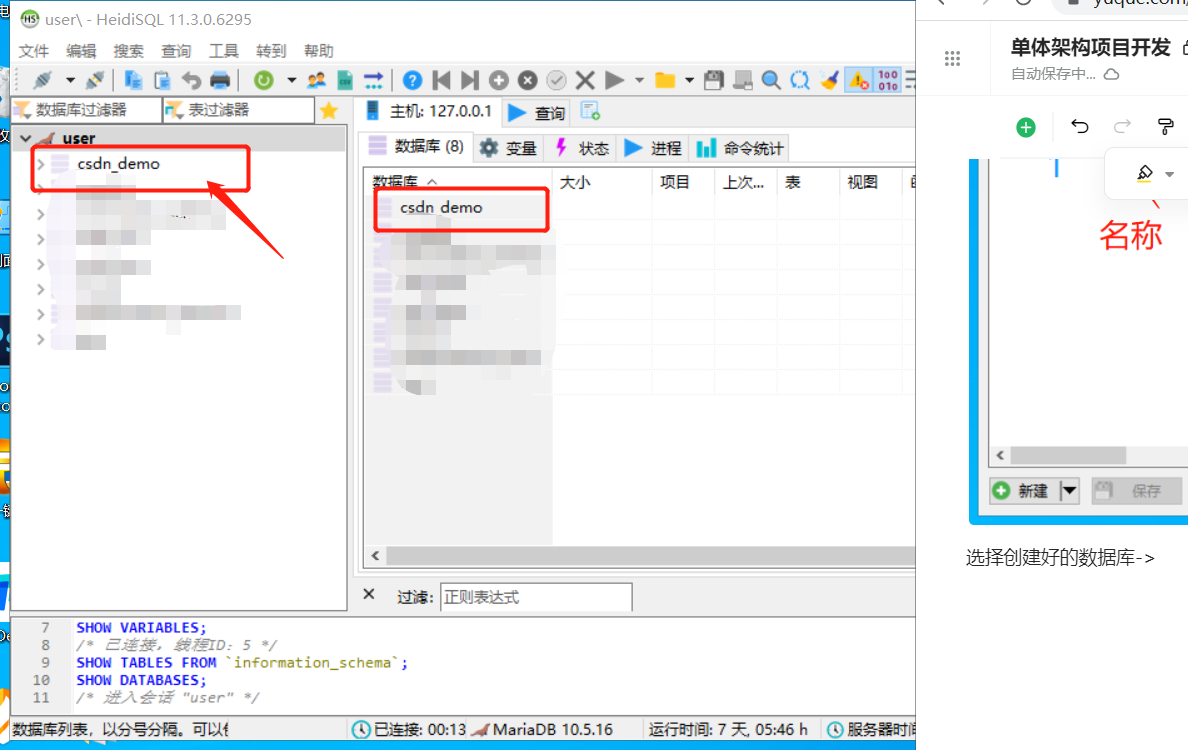Toggle the binary 100 010 icon

click(887, 80)
